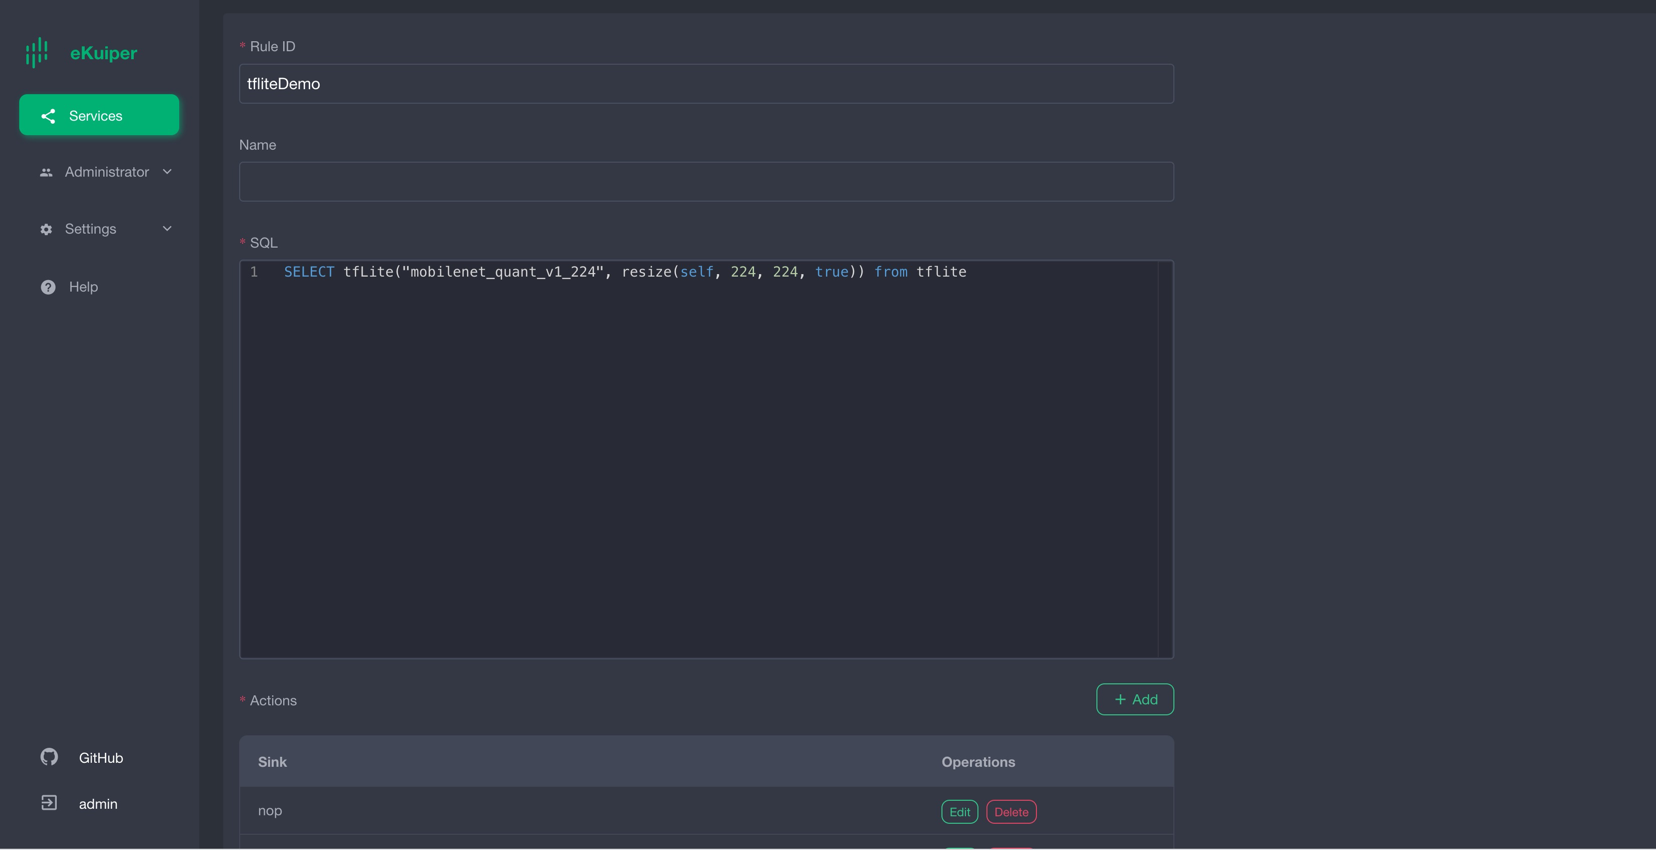
Task: Click the eKuiper brand name
Action: (x=104, y=53)
